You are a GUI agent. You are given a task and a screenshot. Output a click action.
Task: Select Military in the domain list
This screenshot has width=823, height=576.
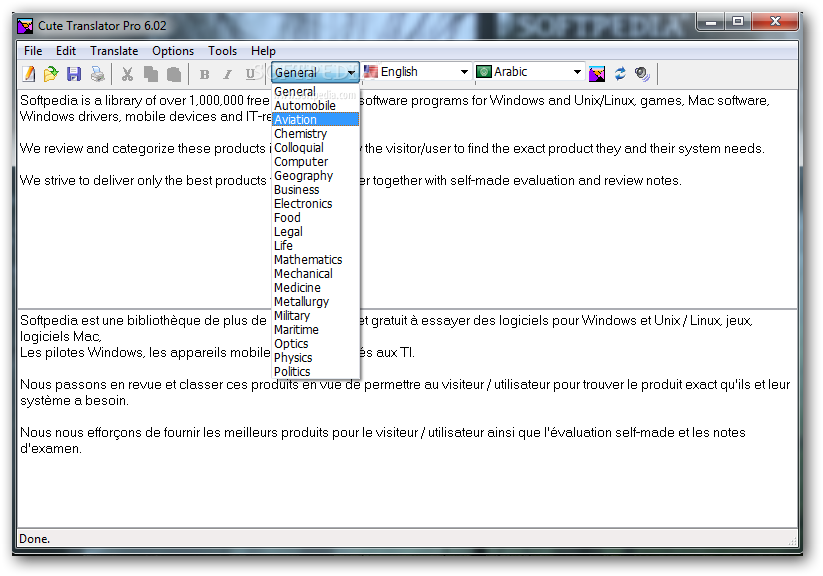point(315,316)
